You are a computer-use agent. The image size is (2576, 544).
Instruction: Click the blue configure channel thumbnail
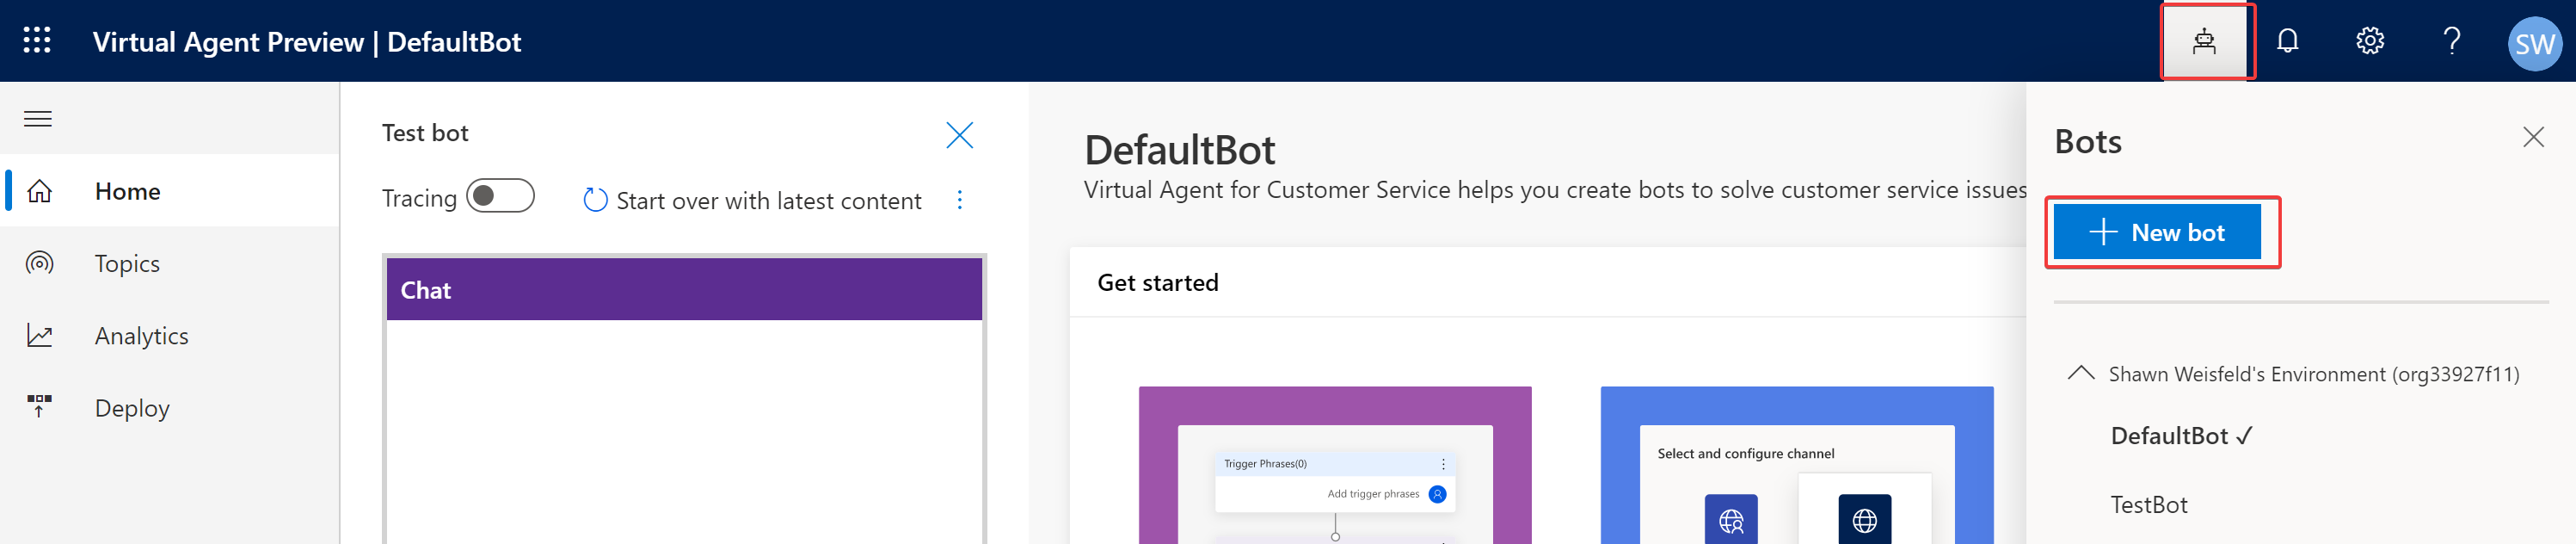[x=1797, y=465]
